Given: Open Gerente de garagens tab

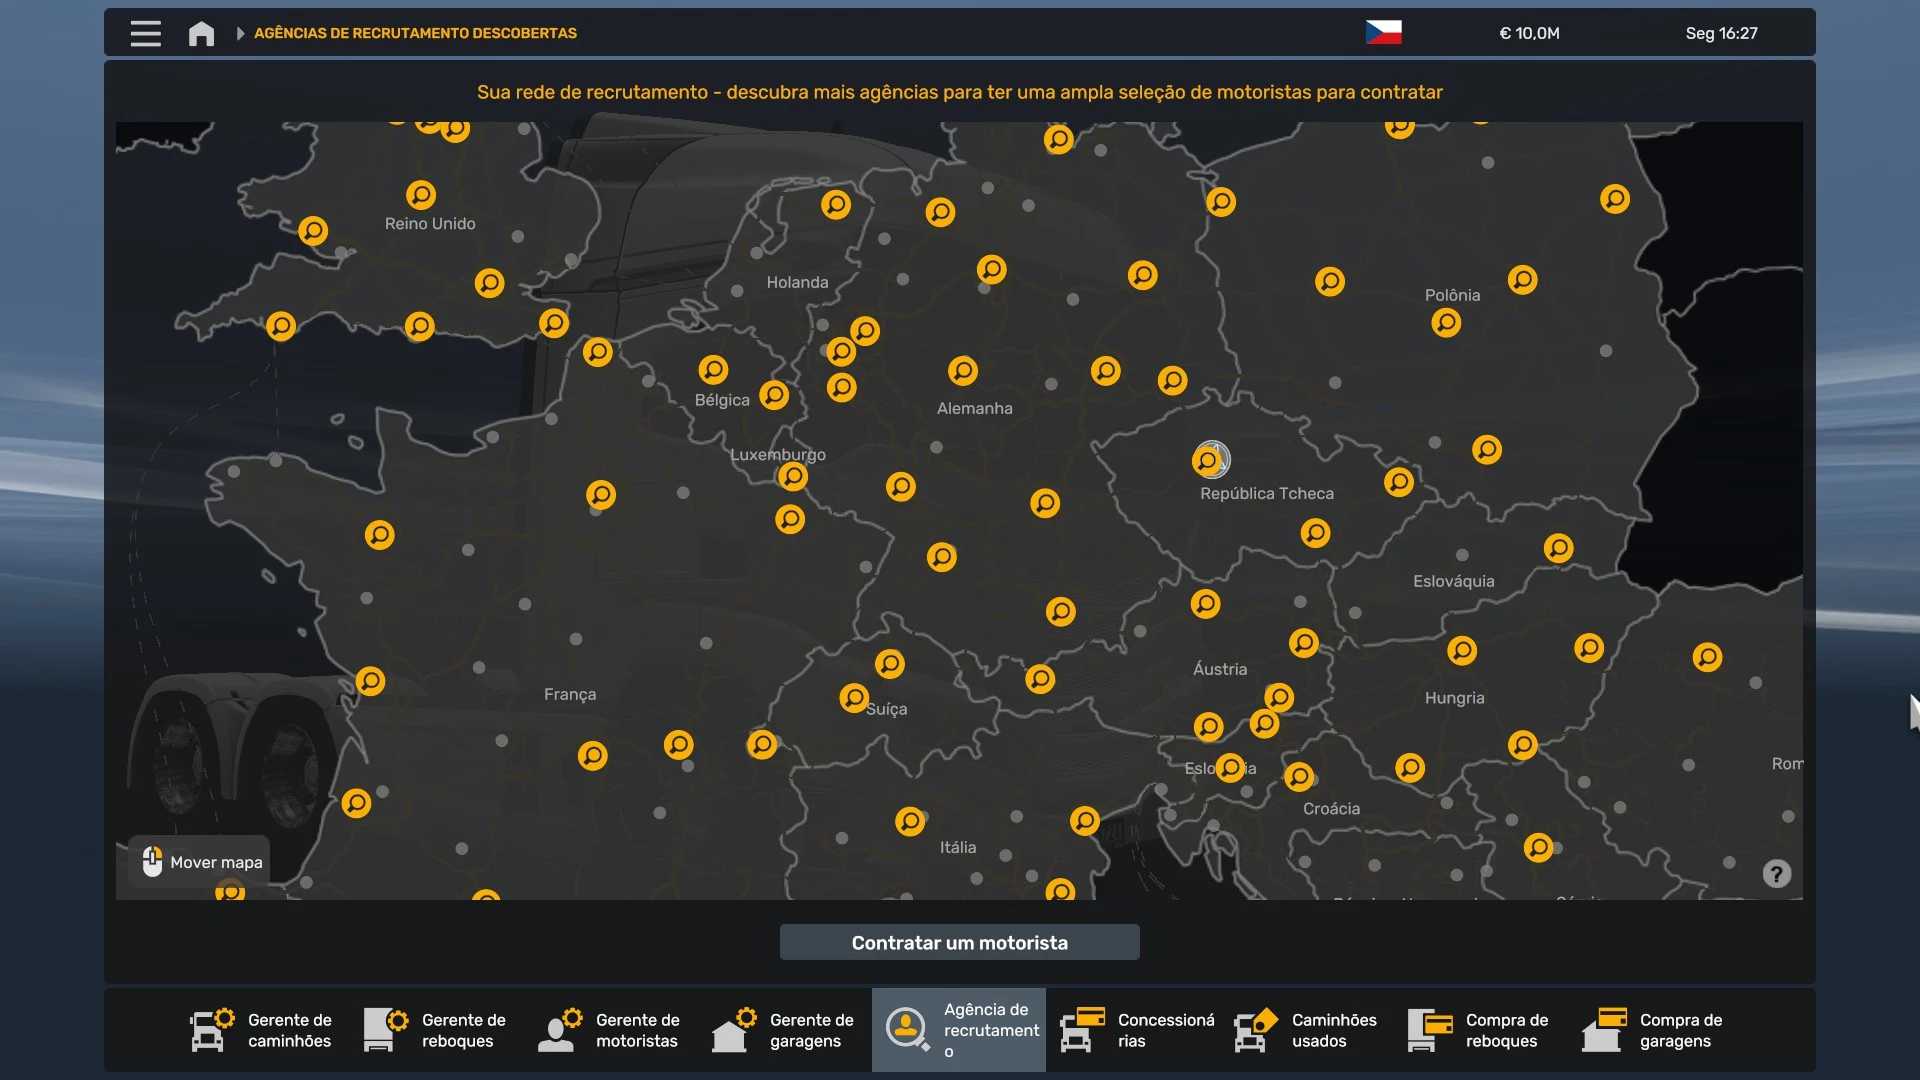Looking at the screenshot, I should click(784, 1030).
